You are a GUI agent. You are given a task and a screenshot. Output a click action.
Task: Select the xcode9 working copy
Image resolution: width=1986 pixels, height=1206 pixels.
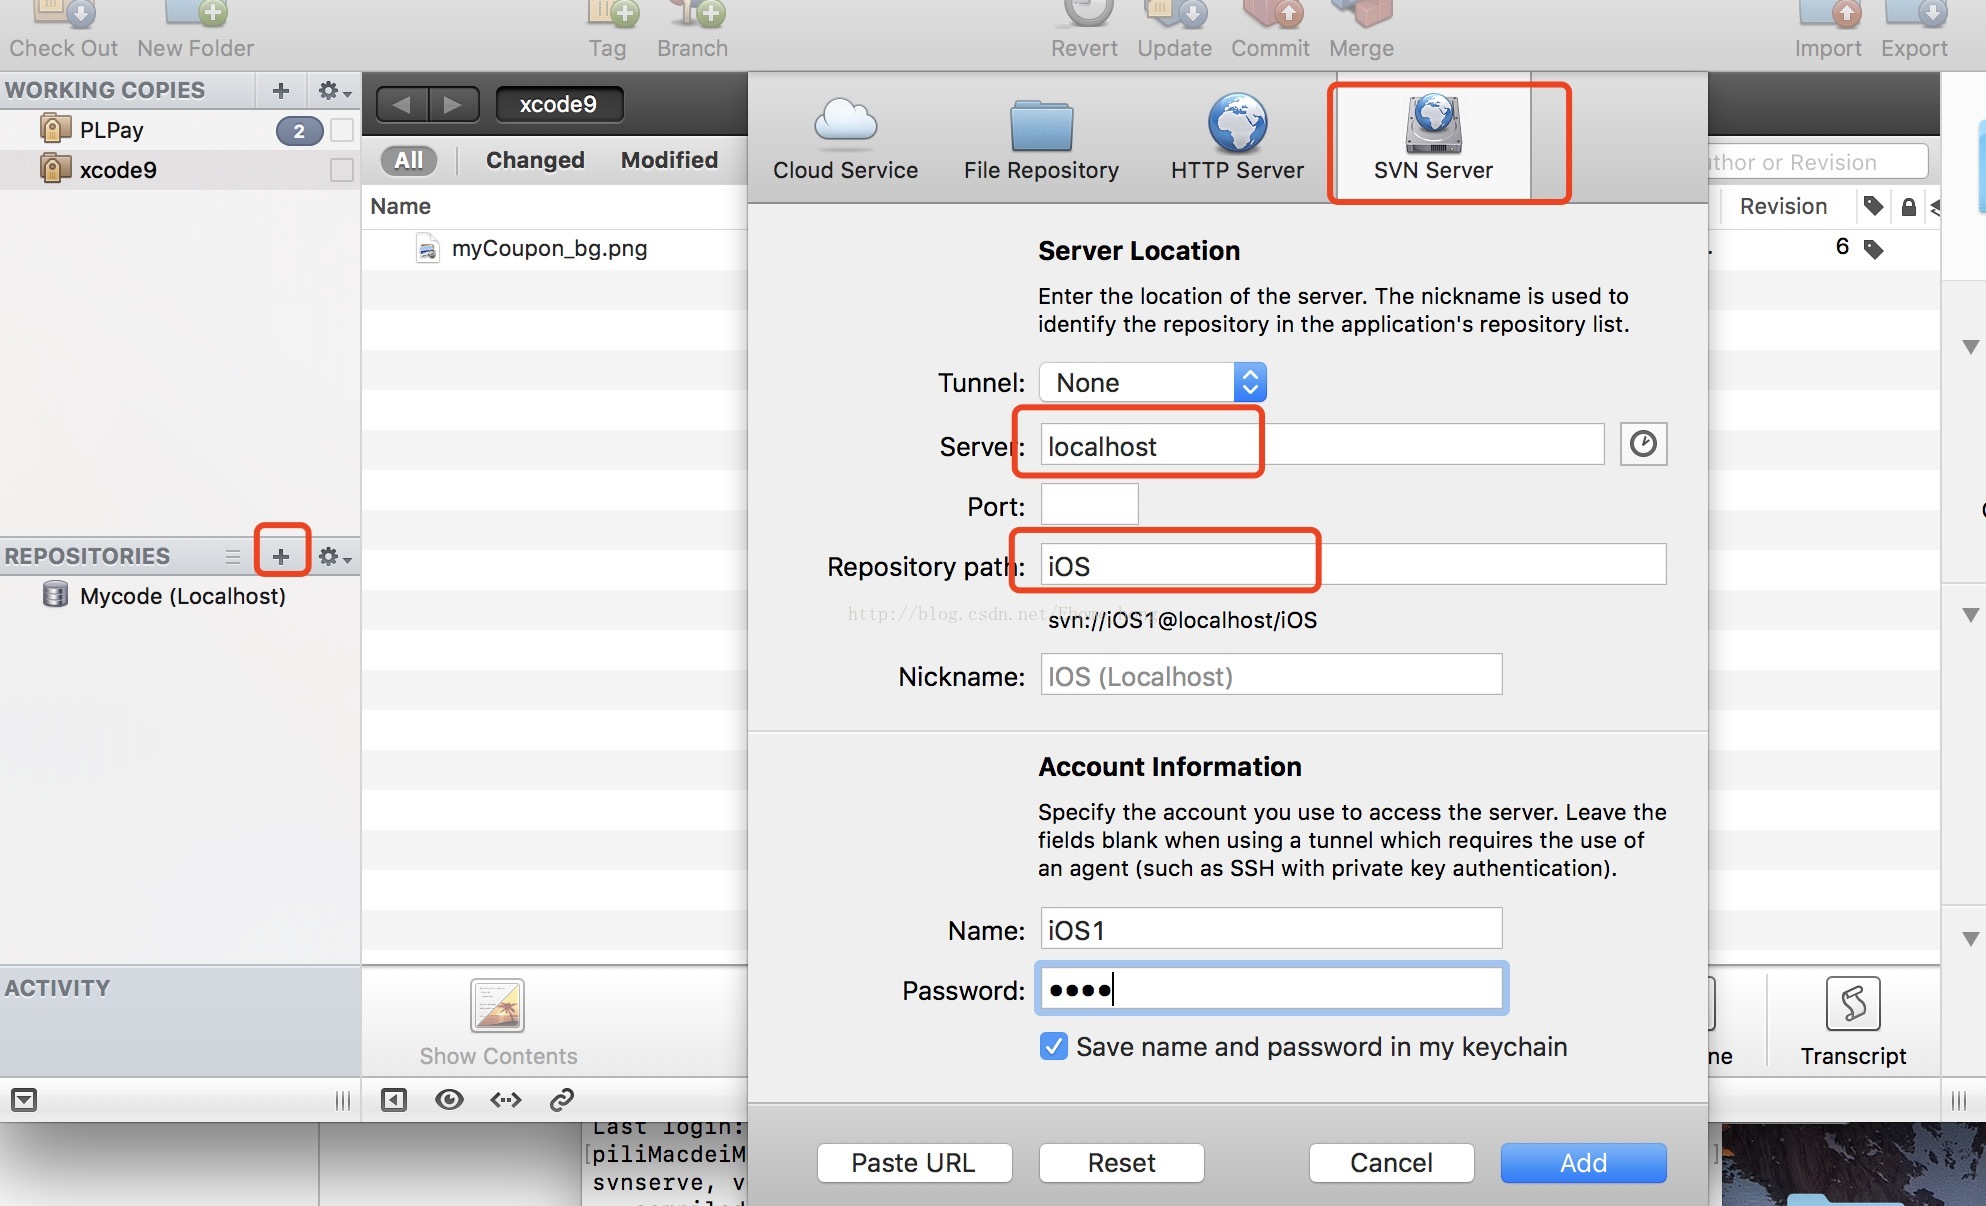(x=180, y=170)
